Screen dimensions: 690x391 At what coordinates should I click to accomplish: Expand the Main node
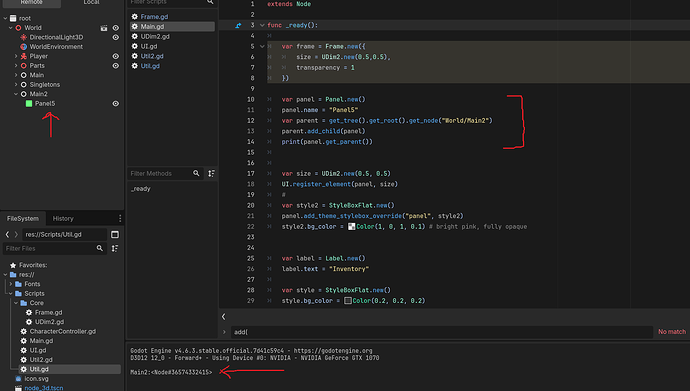[x=16, y=75]
